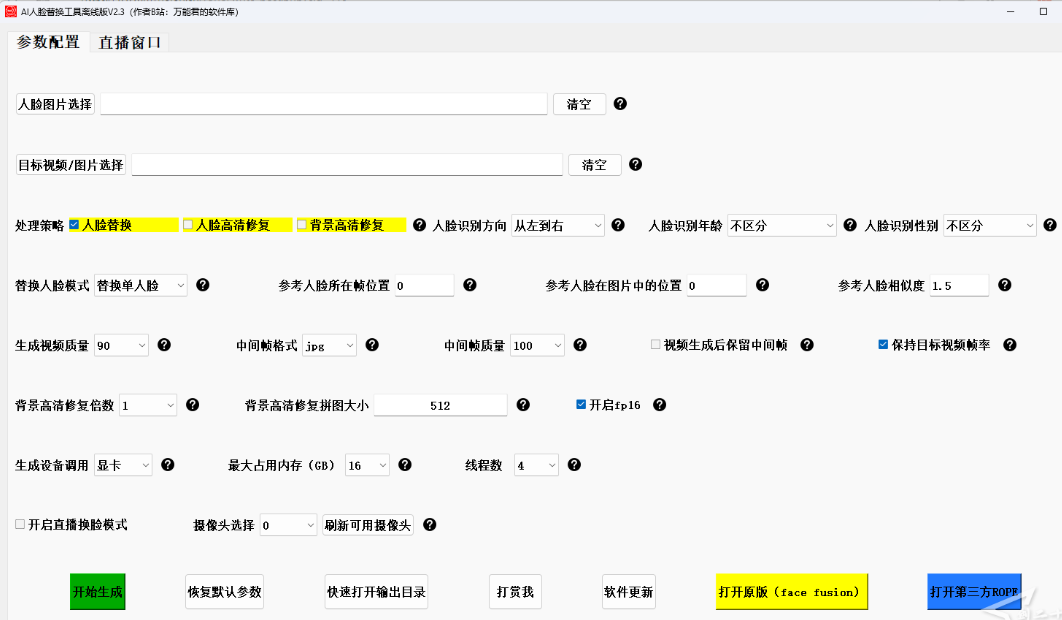Open the 人脸识别年龄 dropdown
The image size is (1062, 620).
coord(782,226)
